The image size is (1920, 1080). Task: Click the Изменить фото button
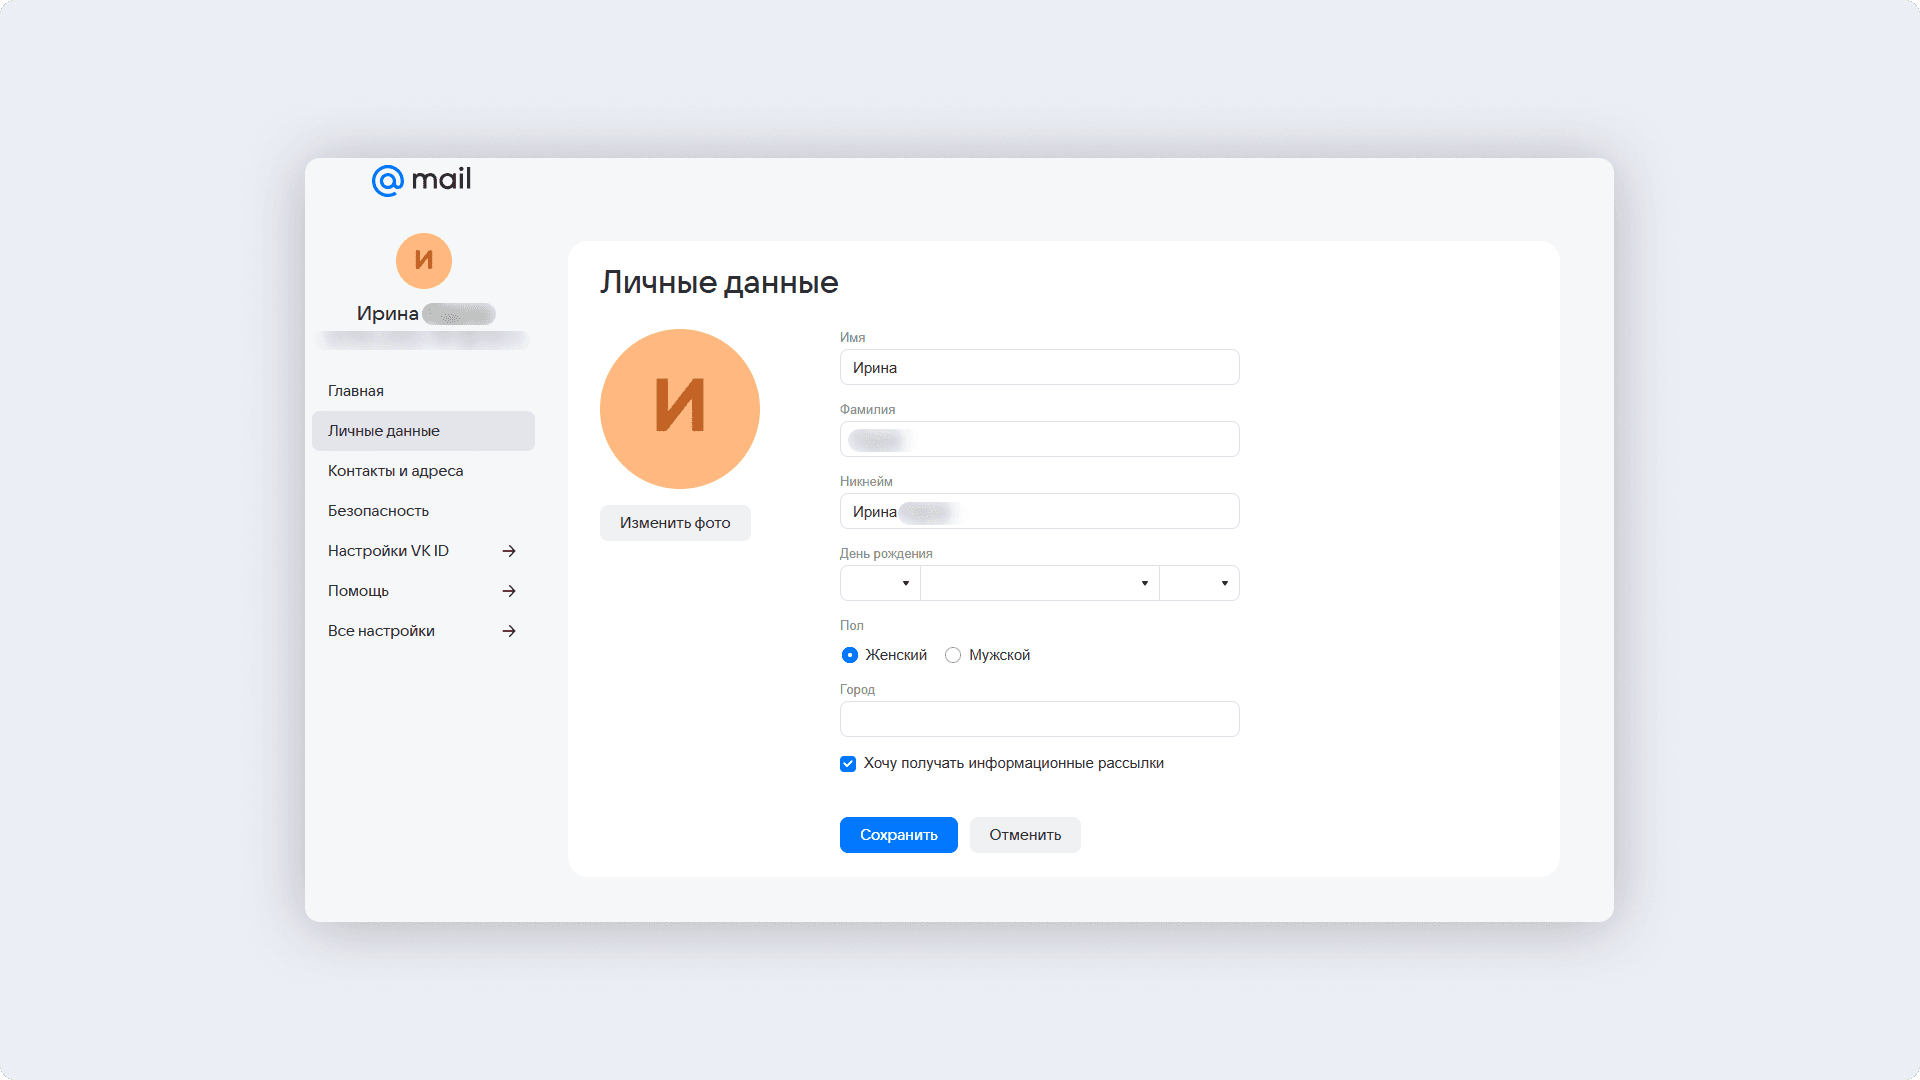pos(675,523)
